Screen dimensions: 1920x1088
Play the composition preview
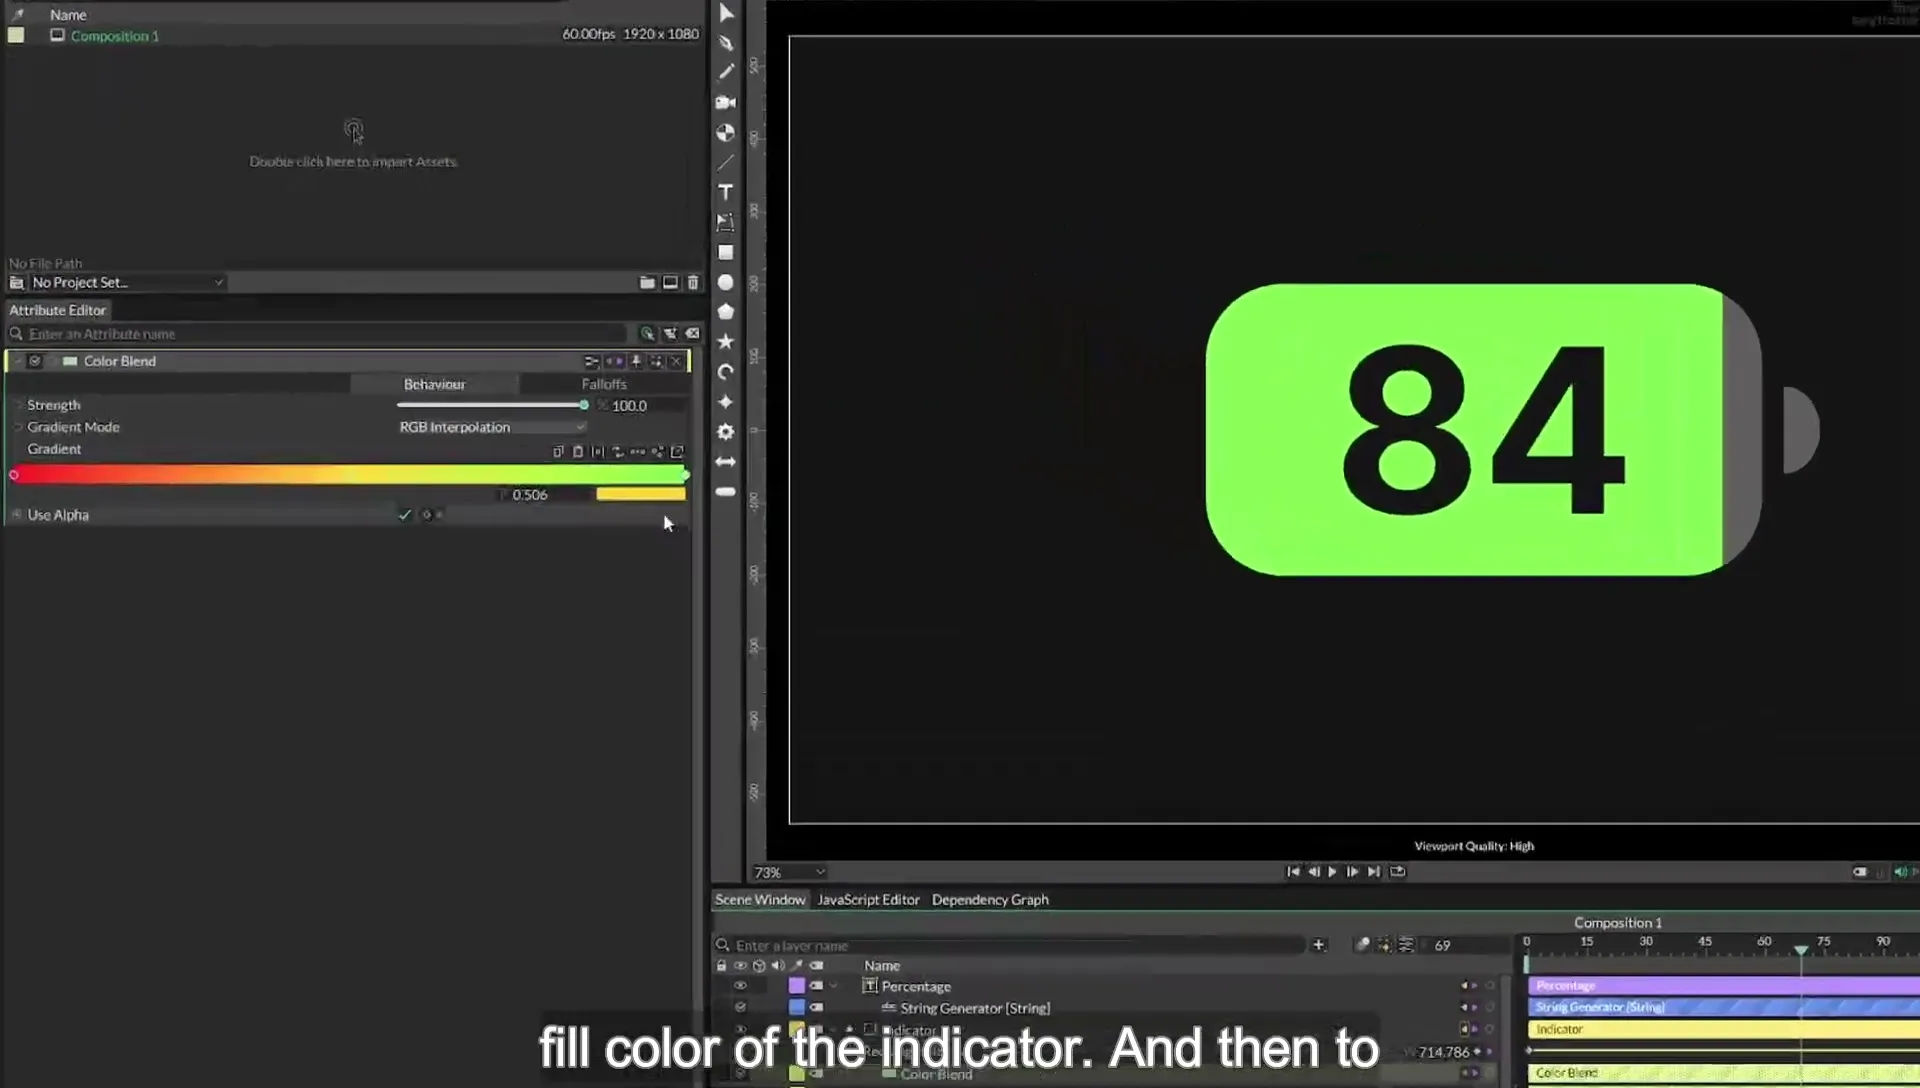coord(1332,872)
